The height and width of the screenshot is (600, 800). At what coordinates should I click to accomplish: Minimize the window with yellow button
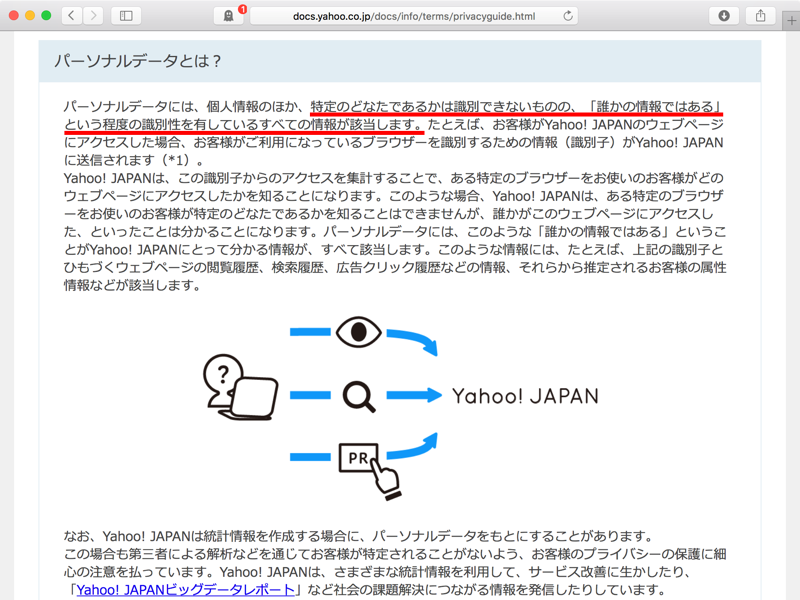click(x=30, y=16)
